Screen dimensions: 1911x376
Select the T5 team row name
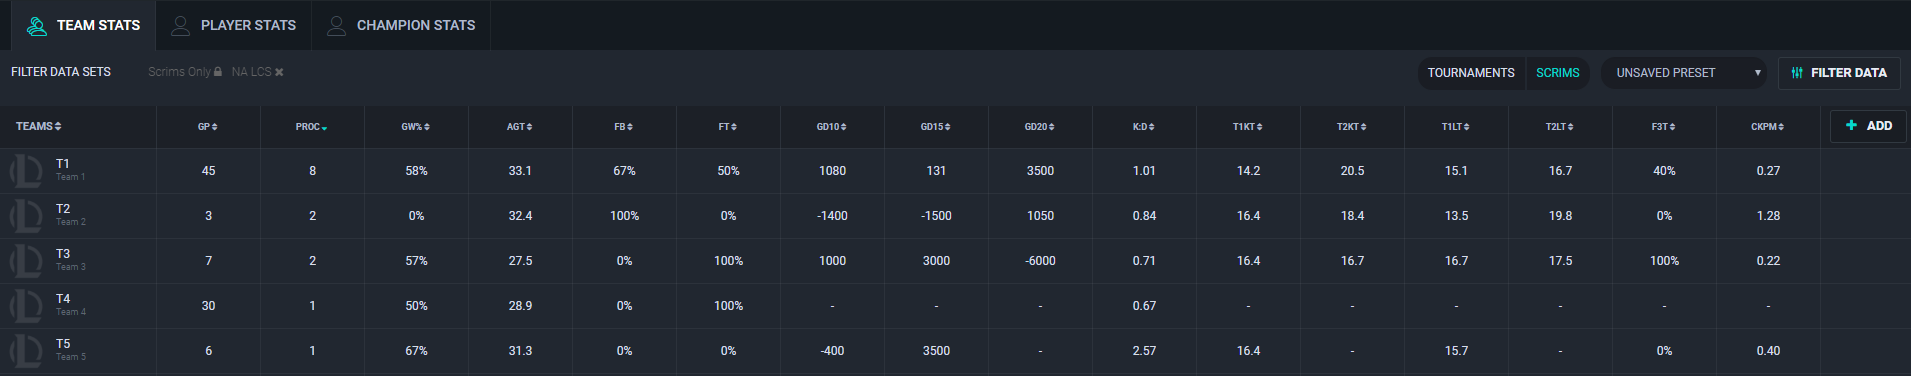click(x=63, y=344)
